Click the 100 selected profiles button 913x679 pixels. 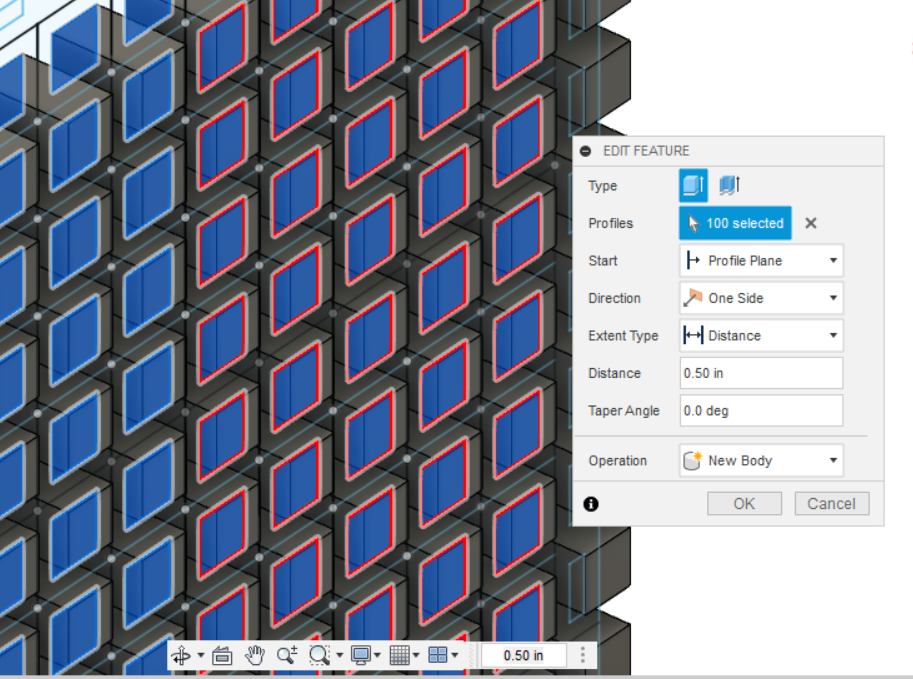pyautogui.click(x=735, y=223)
